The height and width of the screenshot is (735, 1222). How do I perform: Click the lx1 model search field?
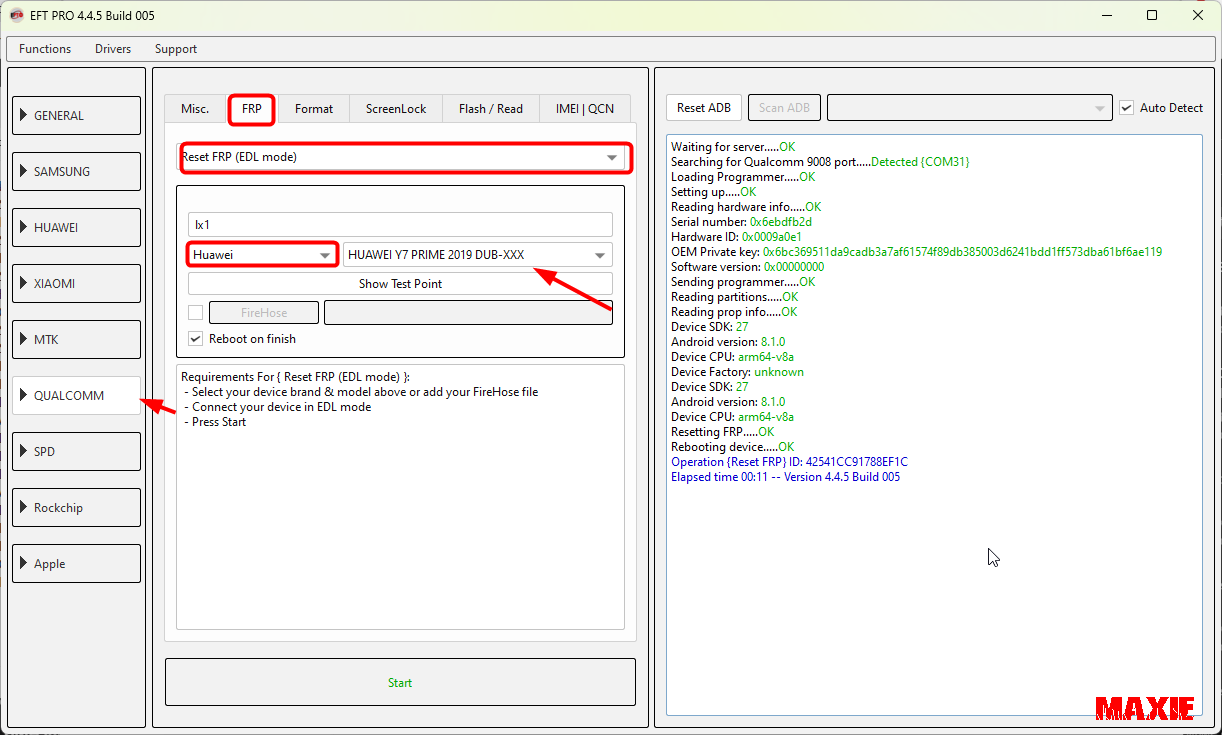coord(400,224)
